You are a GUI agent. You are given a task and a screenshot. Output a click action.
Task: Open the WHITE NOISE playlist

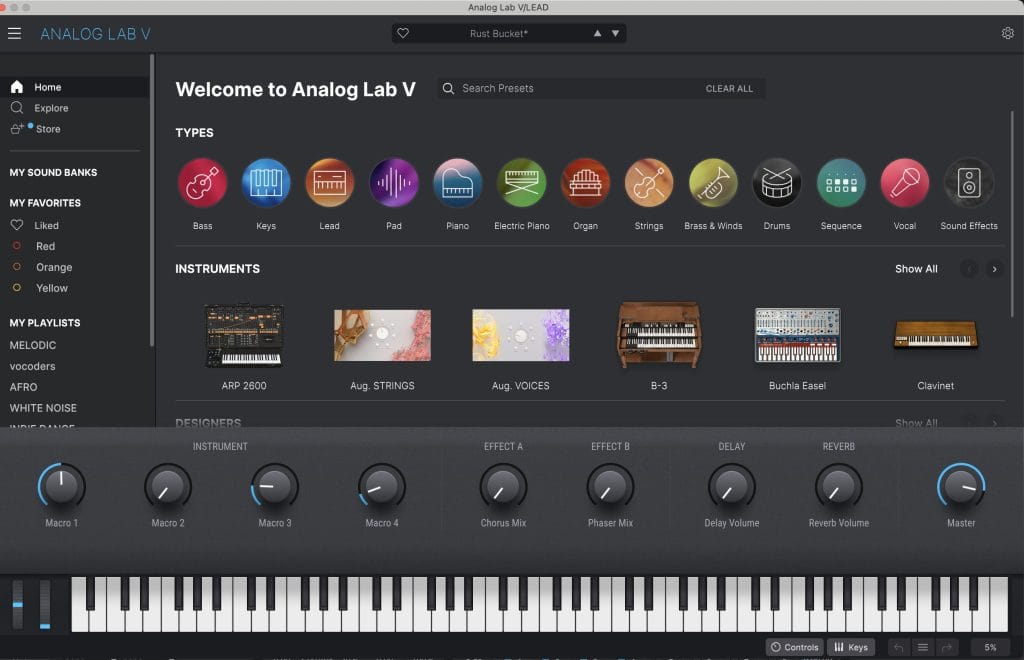[43, 408]
